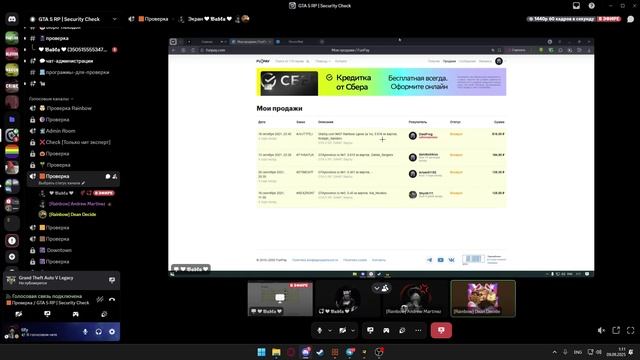
Task: Open notification bell in system tray
Action: (631, 352)
